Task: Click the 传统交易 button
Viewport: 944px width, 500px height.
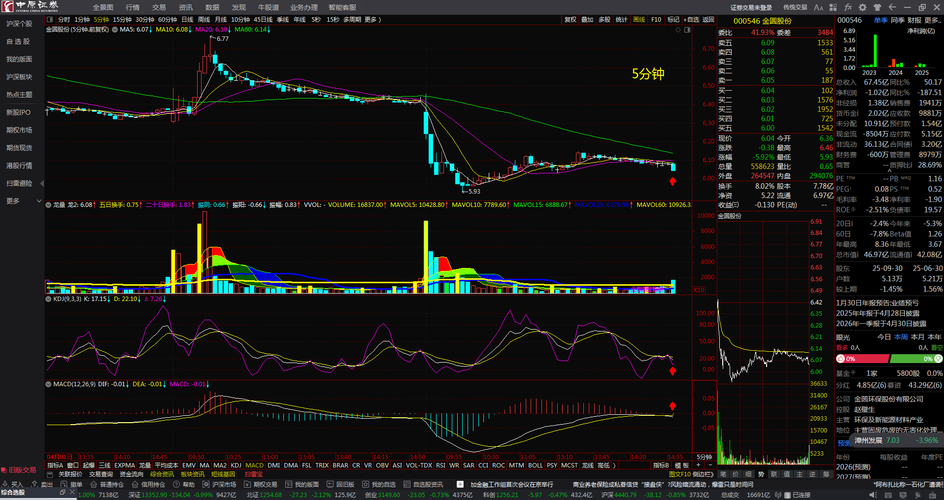Action: coord(795,7)
